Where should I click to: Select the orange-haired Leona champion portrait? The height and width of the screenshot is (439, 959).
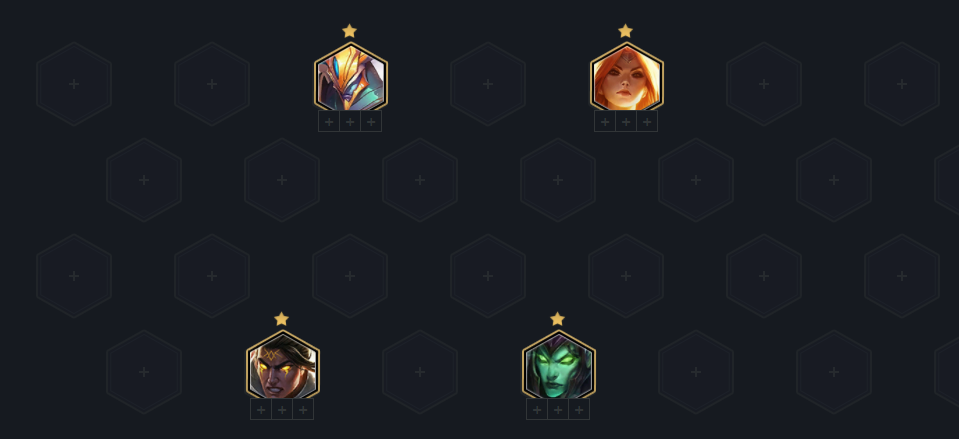[626, 79]
